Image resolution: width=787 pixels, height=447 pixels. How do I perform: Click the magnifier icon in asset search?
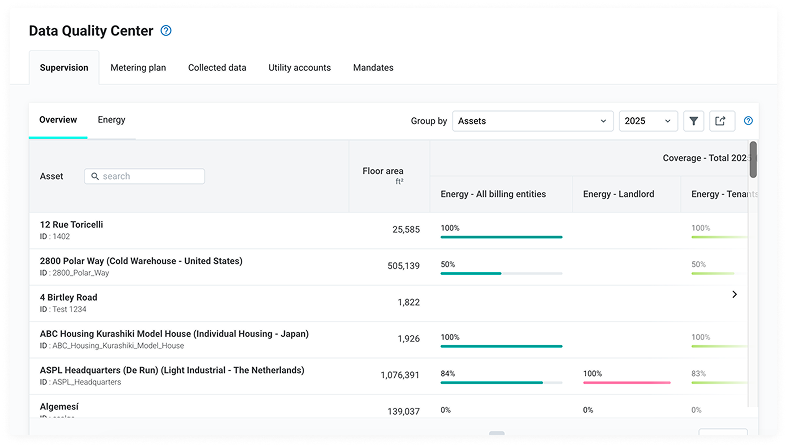(x=95, y=176)
